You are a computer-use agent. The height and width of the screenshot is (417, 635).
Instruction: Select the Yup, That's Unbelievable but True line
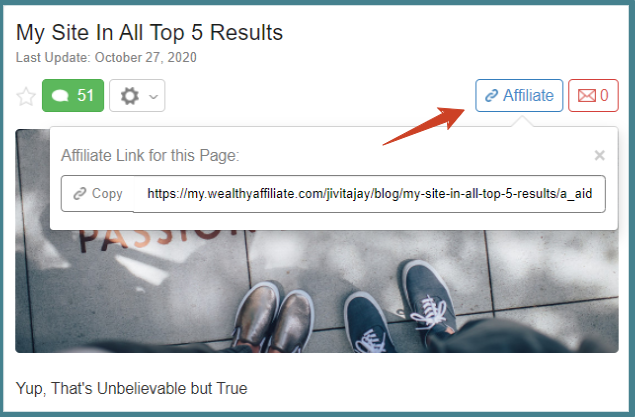tap(132, 389)
